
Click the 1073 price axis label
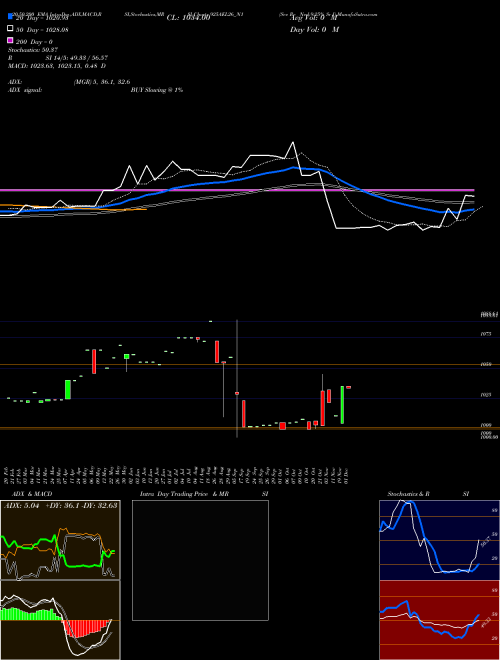pyautogui.click(x=486, y=334)
